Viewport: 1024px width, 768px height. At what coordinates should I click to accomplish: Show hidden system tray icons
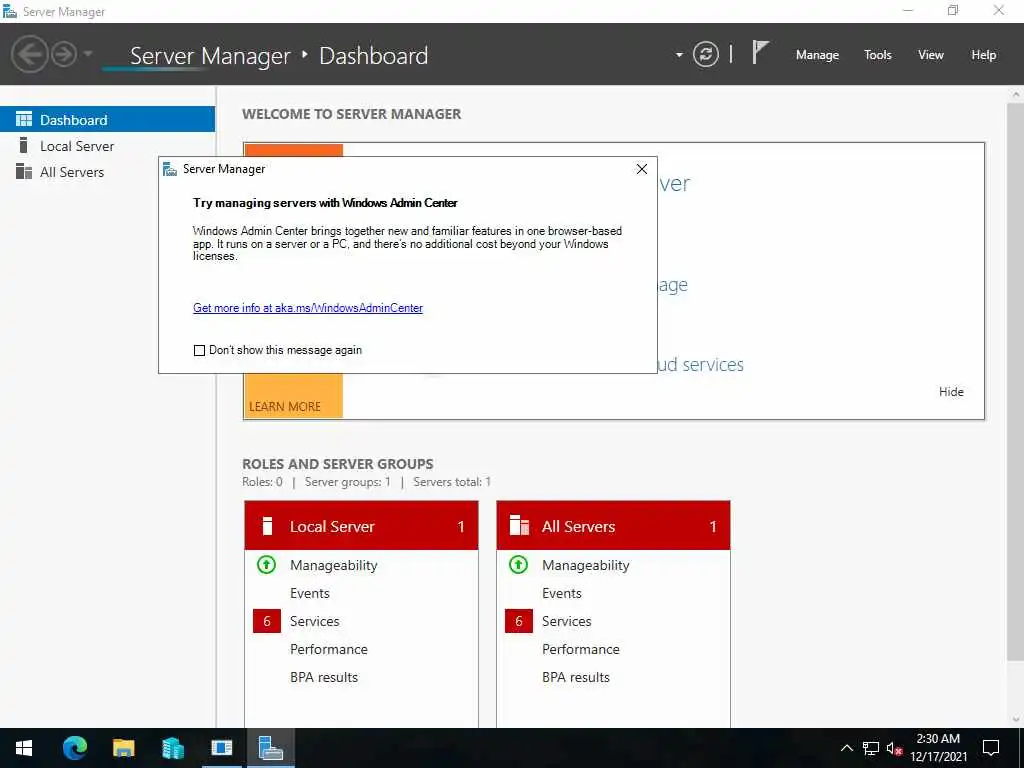[x=846, y=748]
